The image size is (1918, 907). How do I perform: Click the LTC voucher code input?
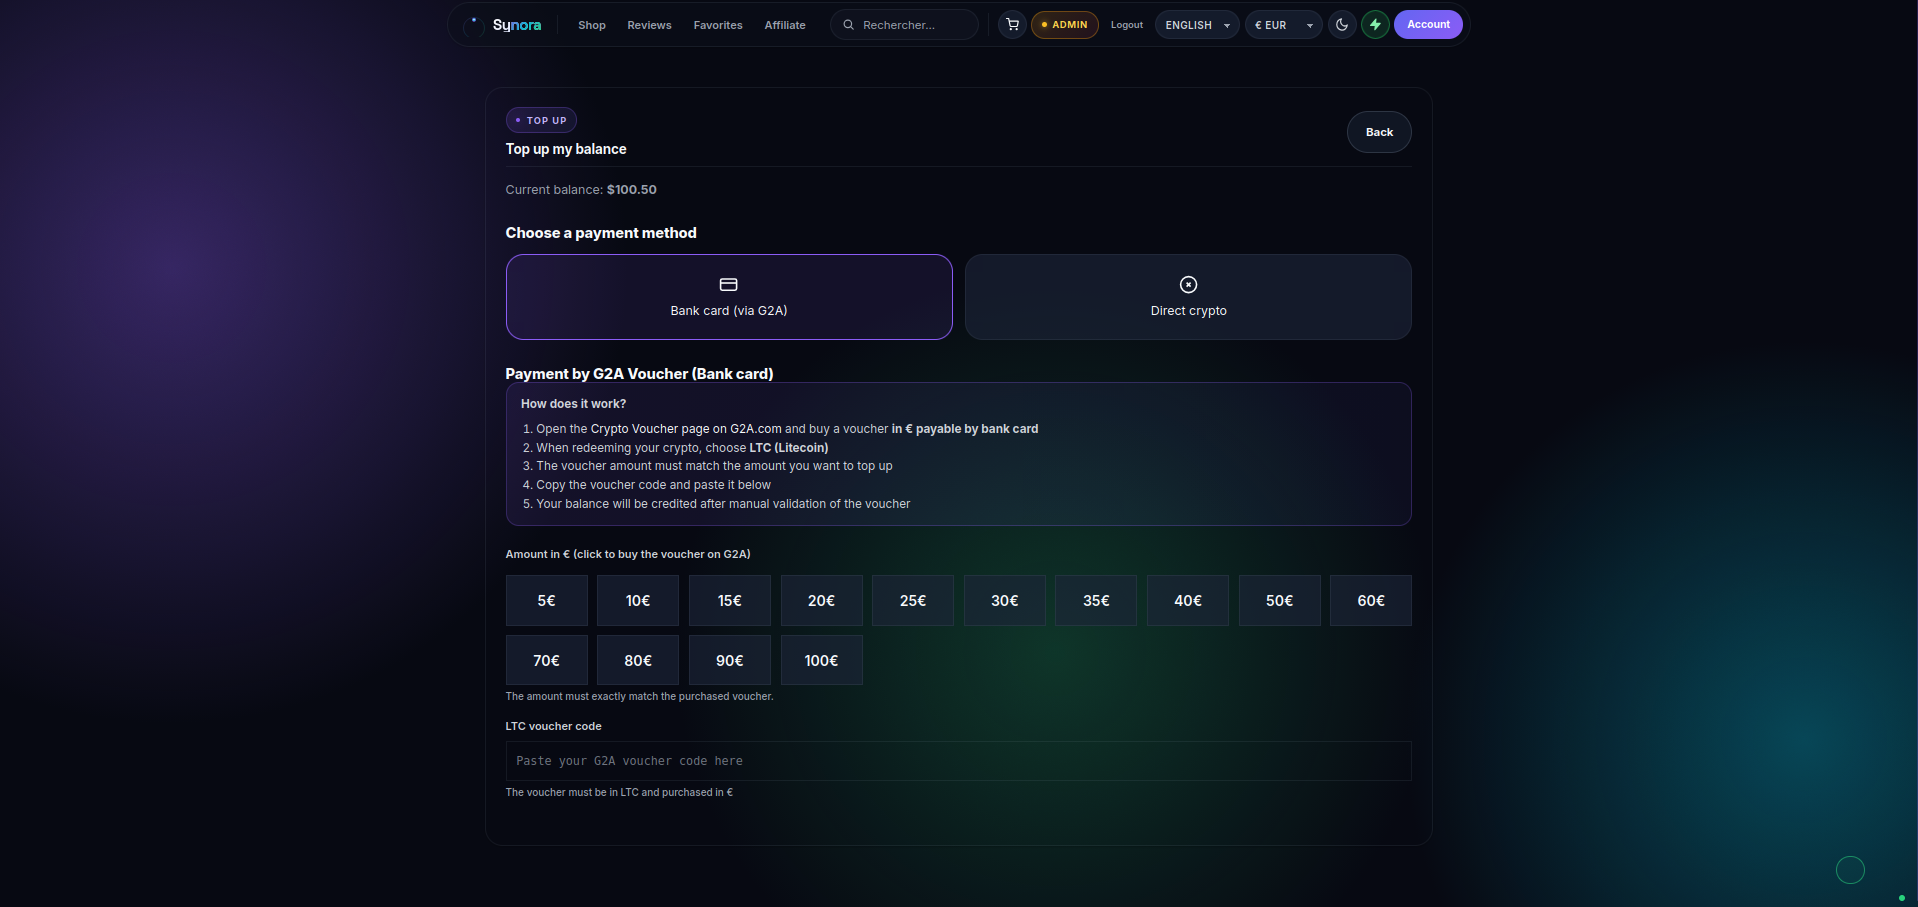pyautogui.click(x=958, y=761)
